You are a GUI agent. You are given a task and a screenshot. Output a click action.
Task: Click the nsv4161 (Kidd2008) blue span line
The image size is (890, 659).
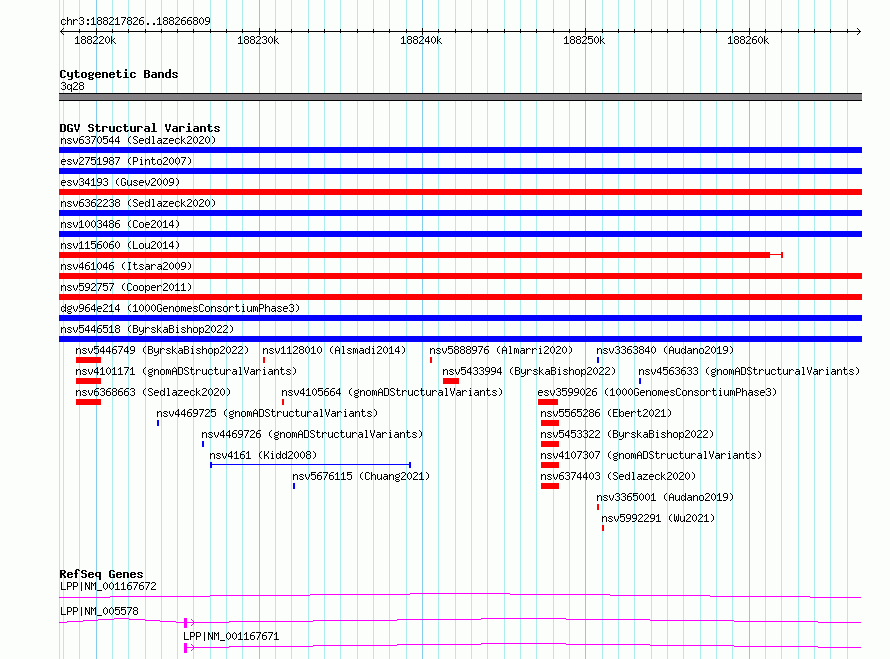pos(310,465)
